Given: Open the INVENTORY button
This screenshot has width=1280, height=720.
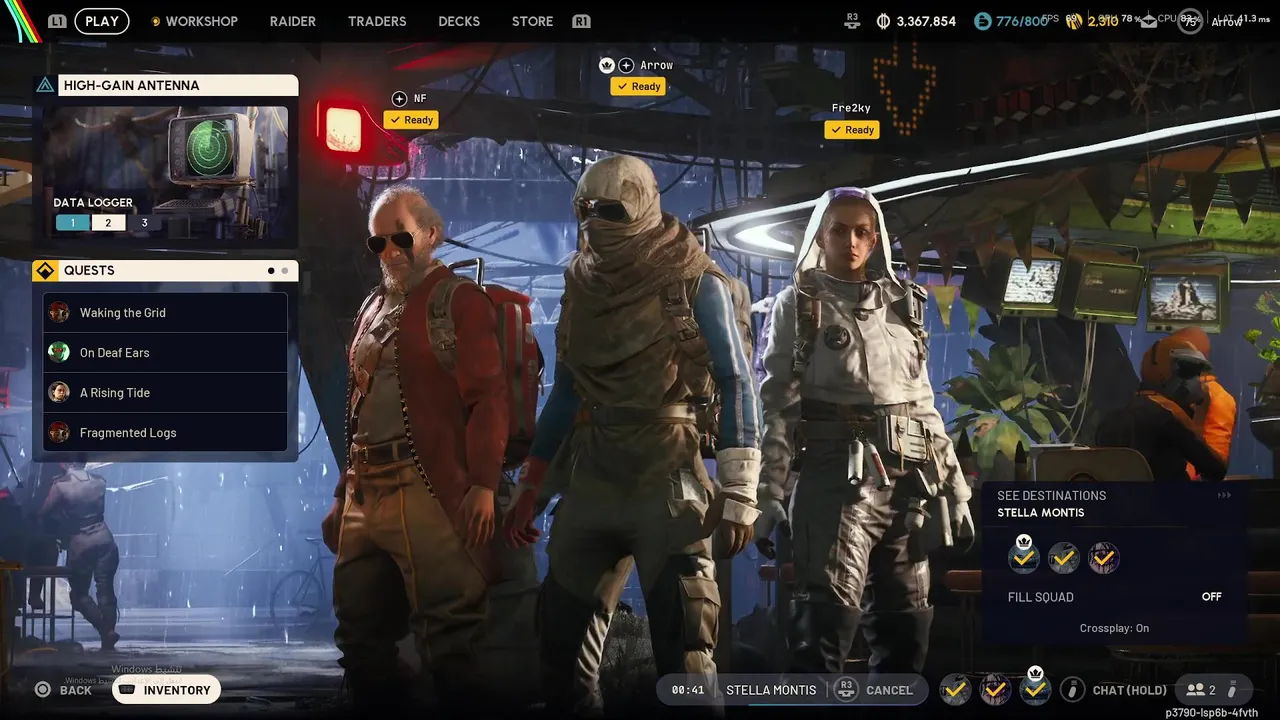Looking at the screenshot, I should [x=166, y=690].
